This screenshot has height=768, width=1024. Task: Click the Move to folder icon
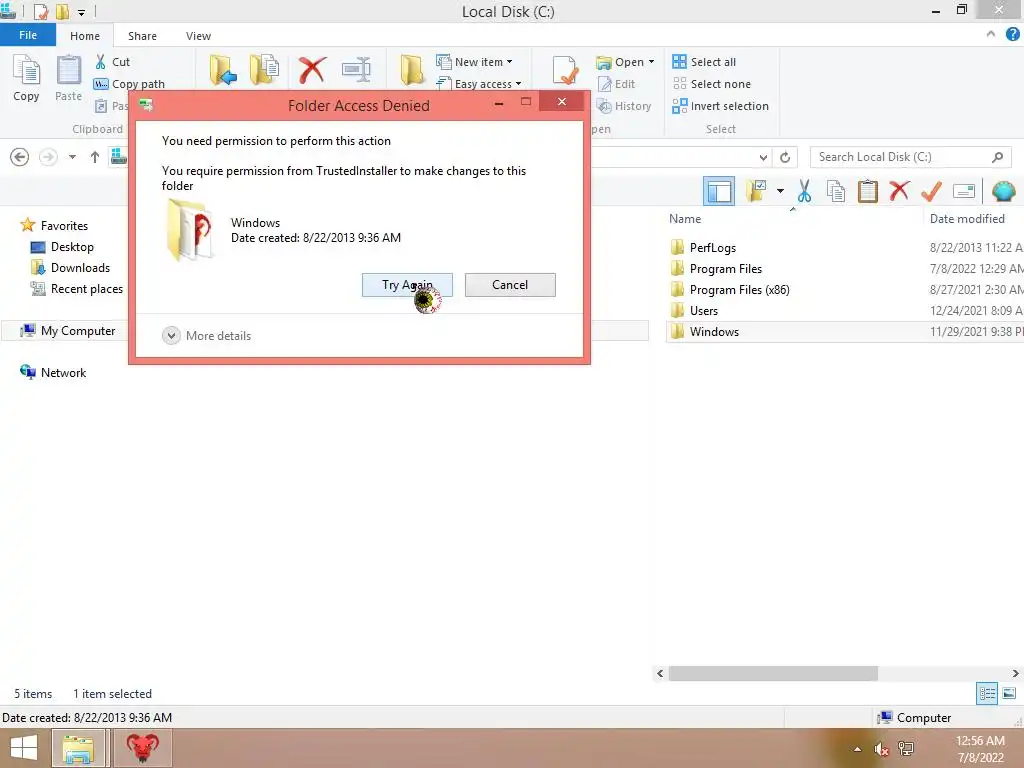click(x=223, y=70)
